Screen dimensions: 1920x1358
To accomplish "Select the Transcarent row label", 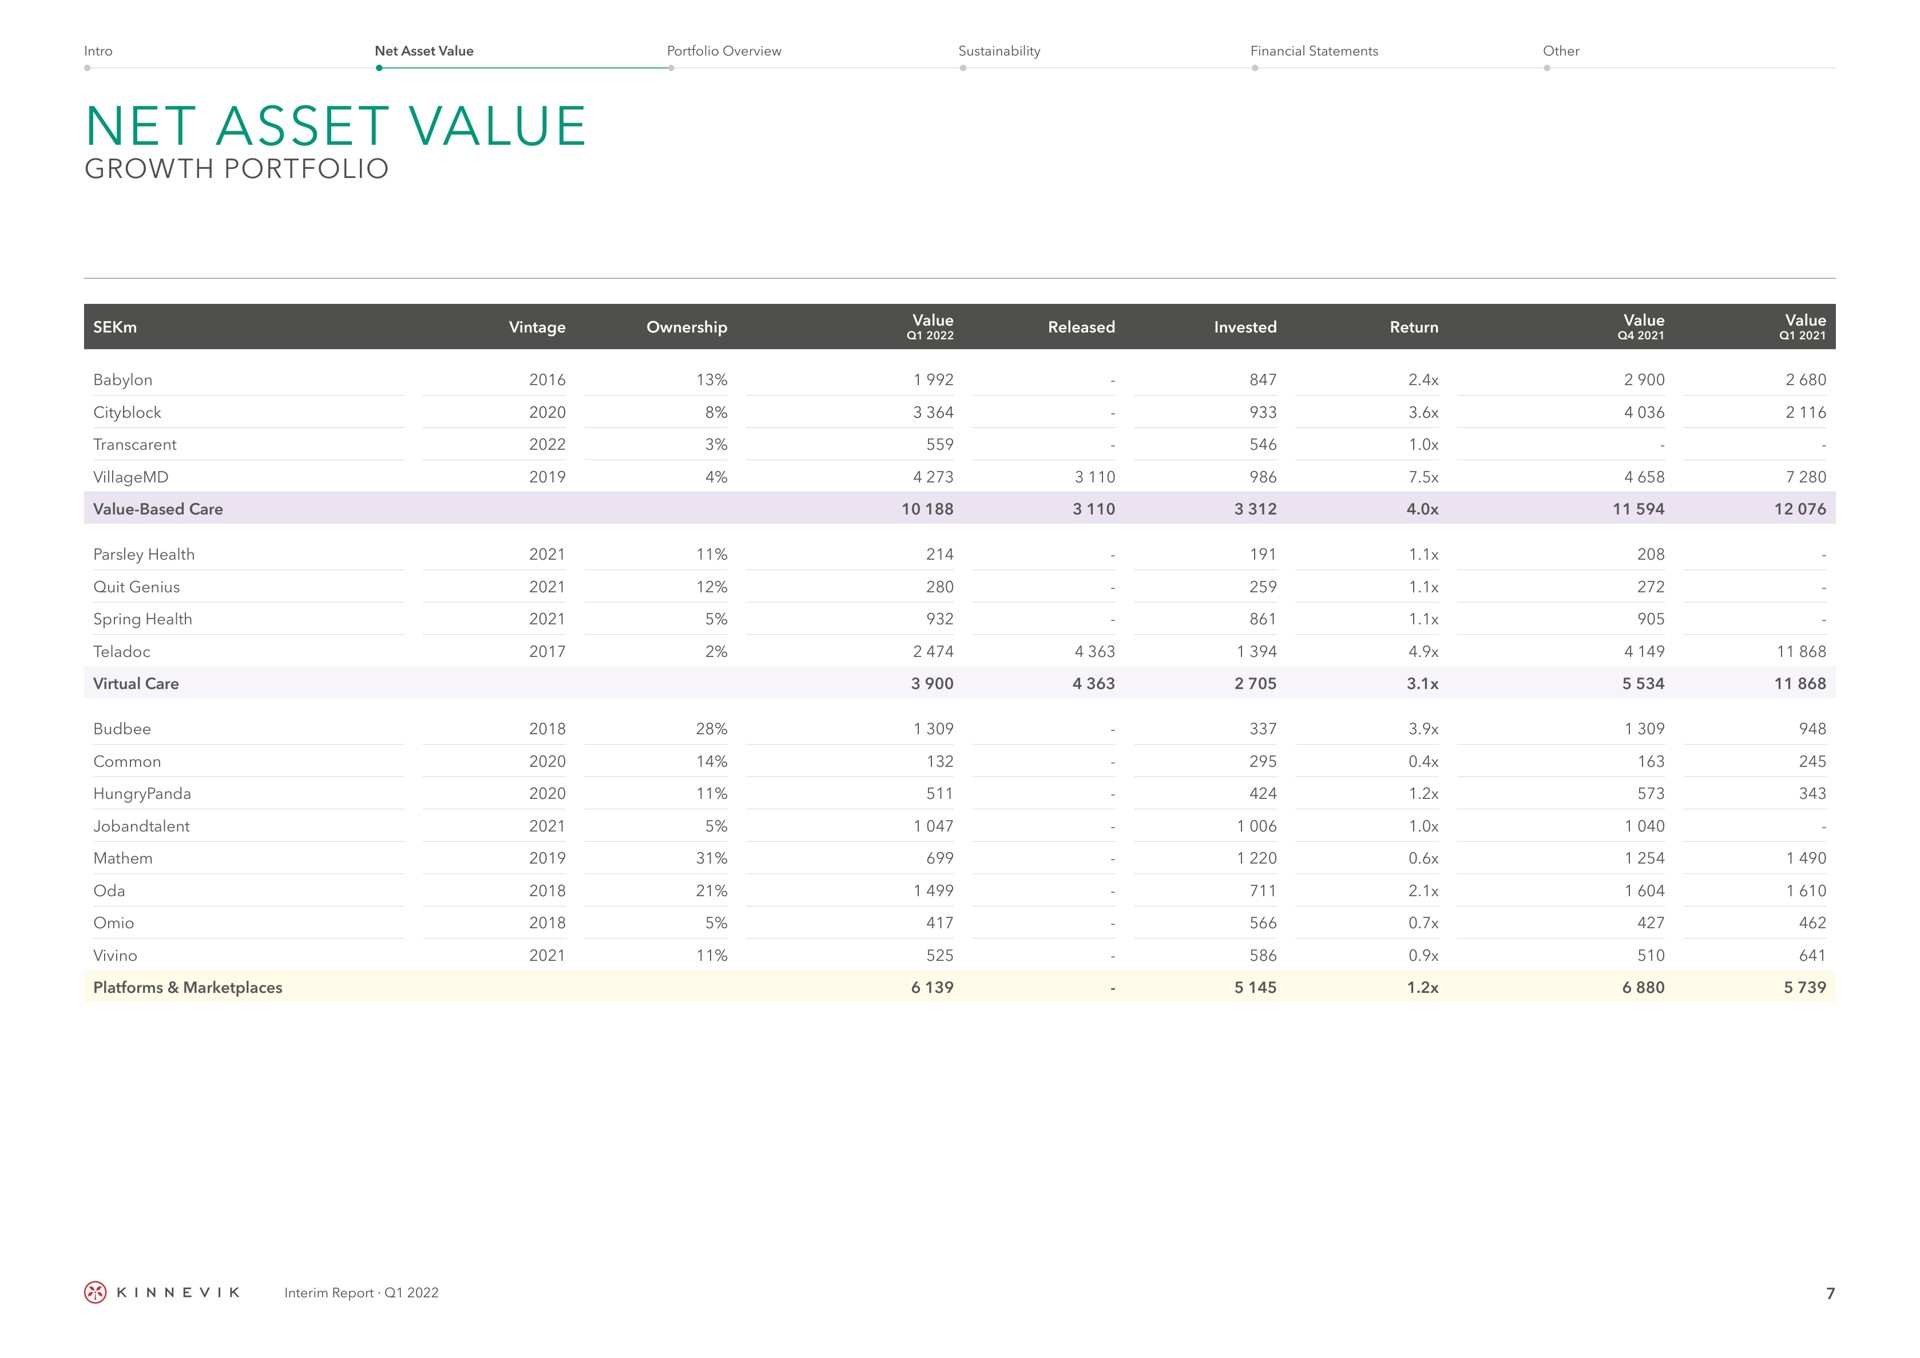I will pyautogui.click(x=135, y=444).
